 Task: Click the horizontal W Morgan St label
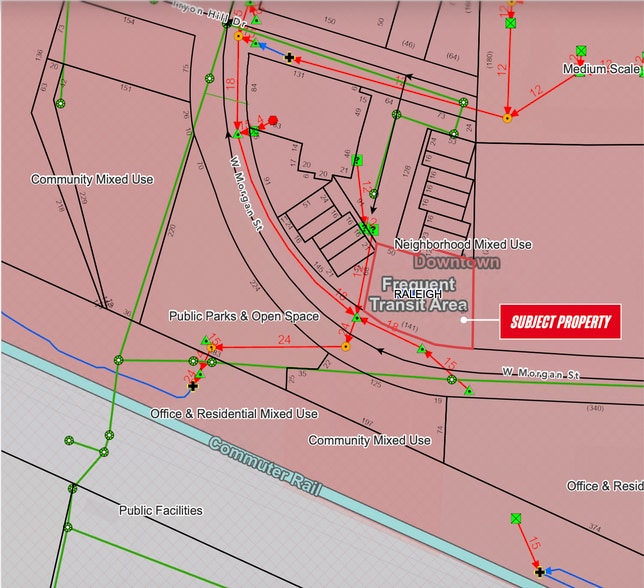(x=540, y=373)
